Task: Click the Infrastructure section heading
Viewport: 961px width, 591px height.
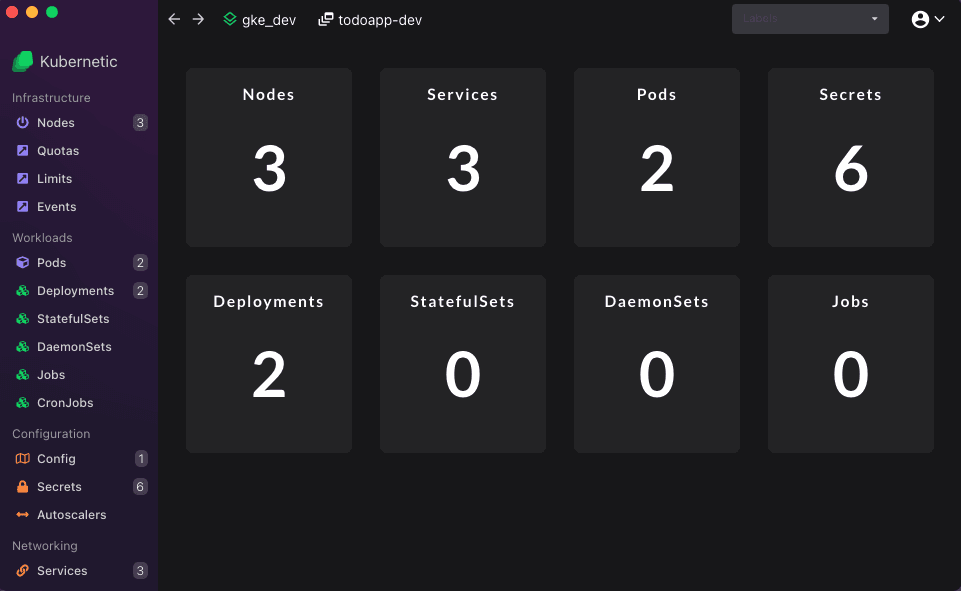Action: tap(51, 97)
